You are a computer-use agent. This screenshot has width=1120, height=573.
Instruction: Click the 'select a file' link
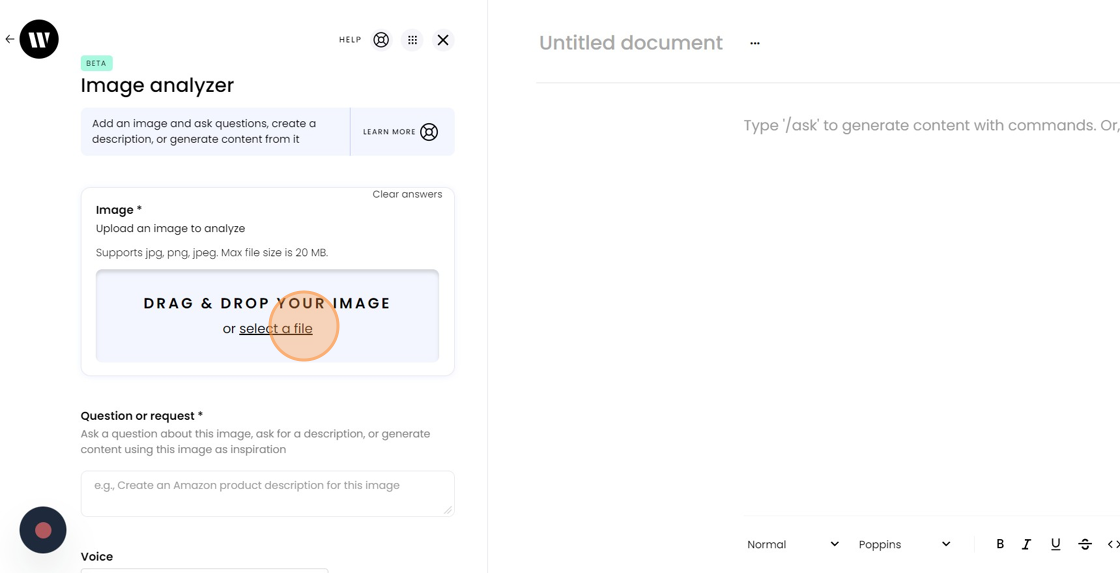(276, 329)
